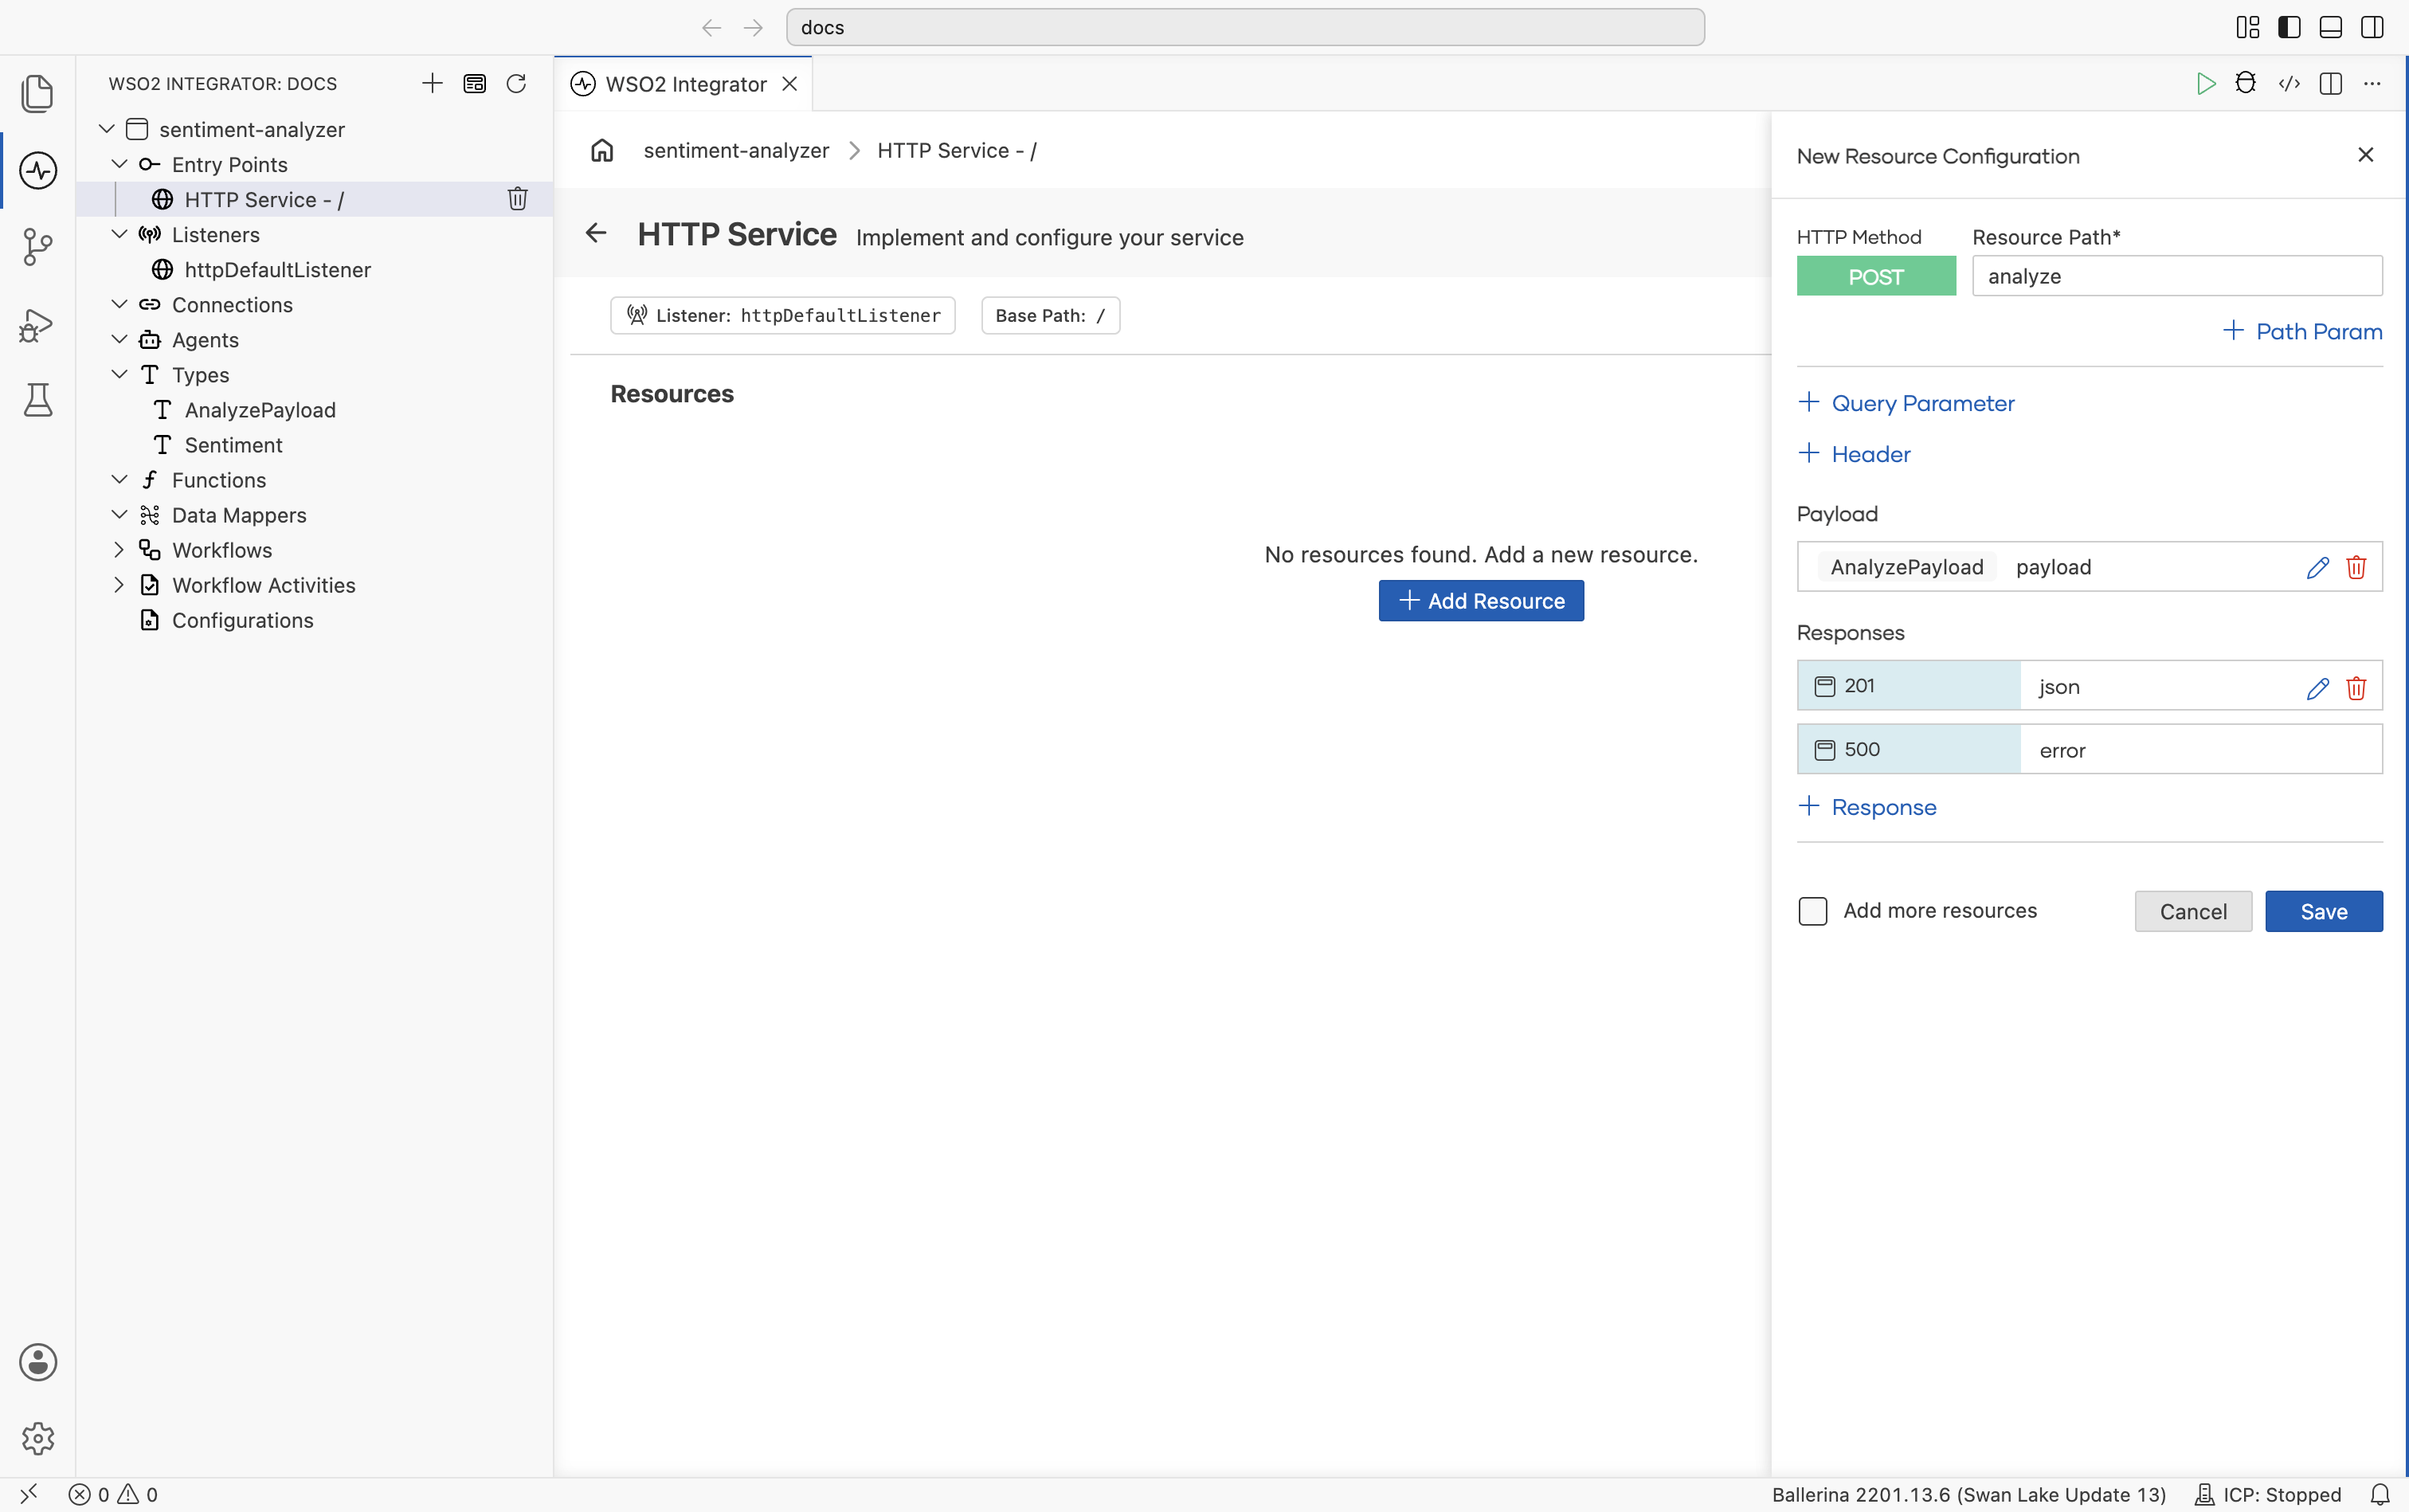The image size is (2409, 1512).
Task: Click sentiment-analyzer in the breadcrumb
Action: click(x=736, y=150)
